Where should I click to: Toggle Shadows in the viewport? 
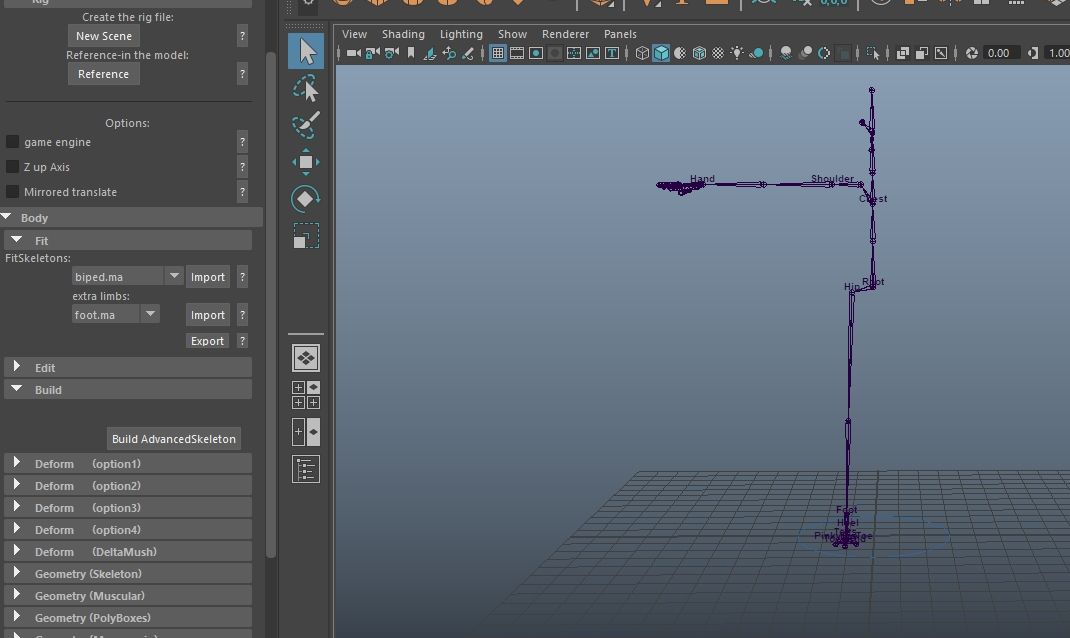point(757,53)
